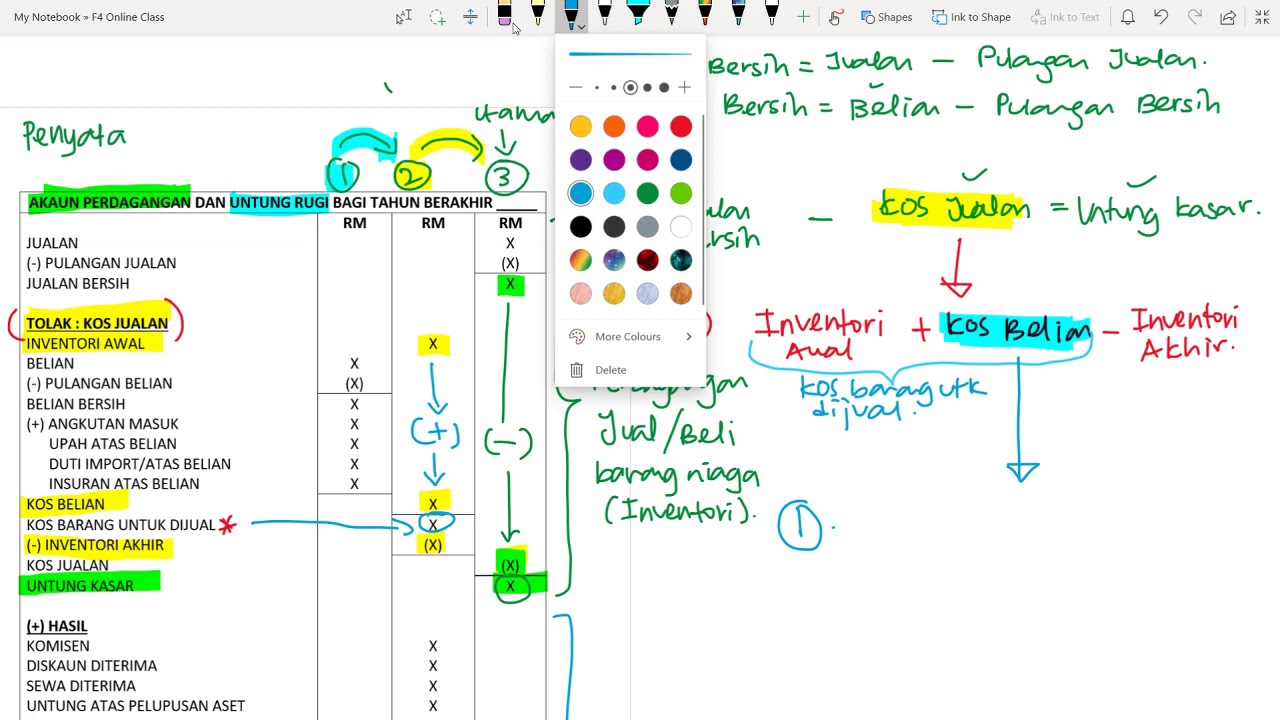Pick the cyan highlighter pen

638,15
